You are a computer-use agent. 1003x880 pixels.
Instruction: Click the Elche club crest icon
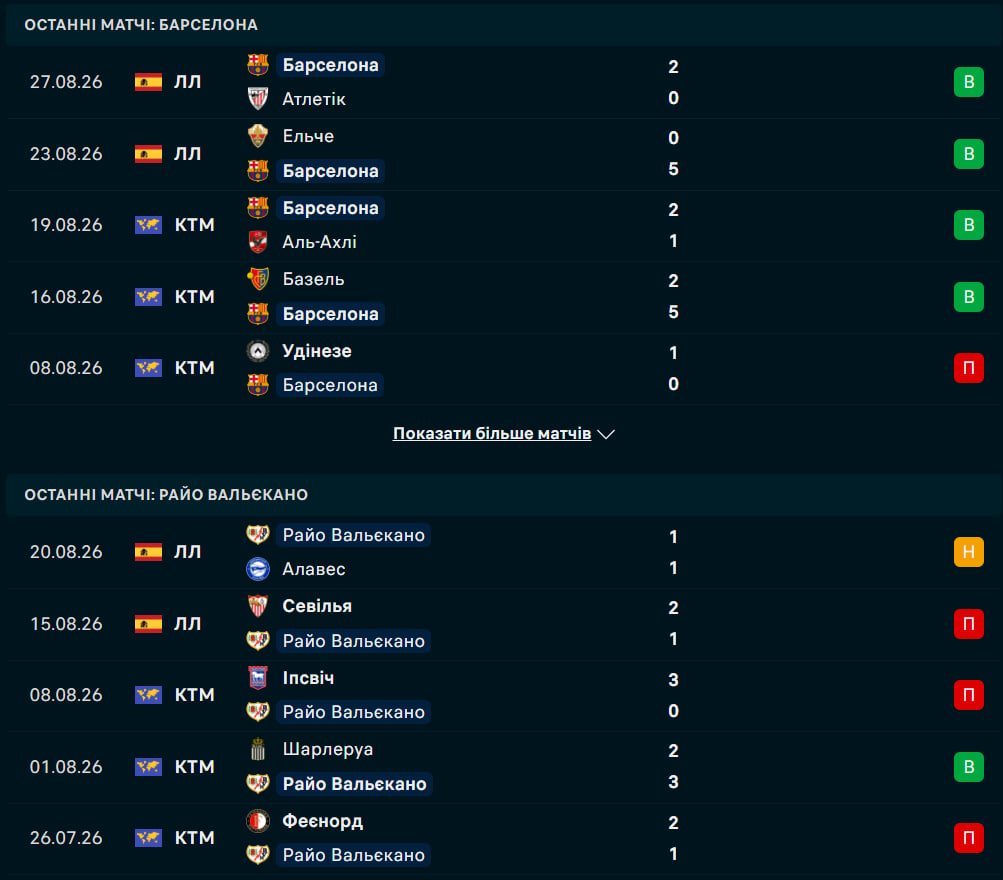pyautogui.click(x=258, y=136)
